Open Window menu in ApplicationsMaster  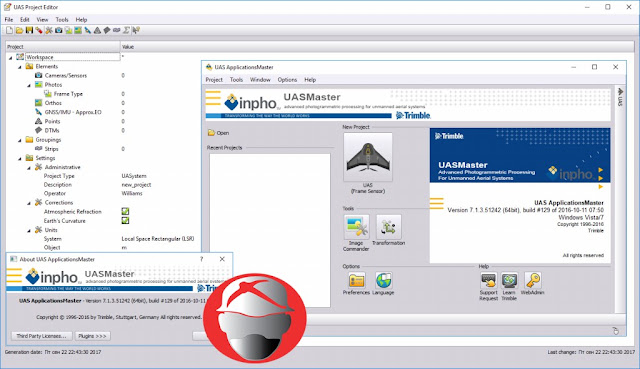click(260, 80)
